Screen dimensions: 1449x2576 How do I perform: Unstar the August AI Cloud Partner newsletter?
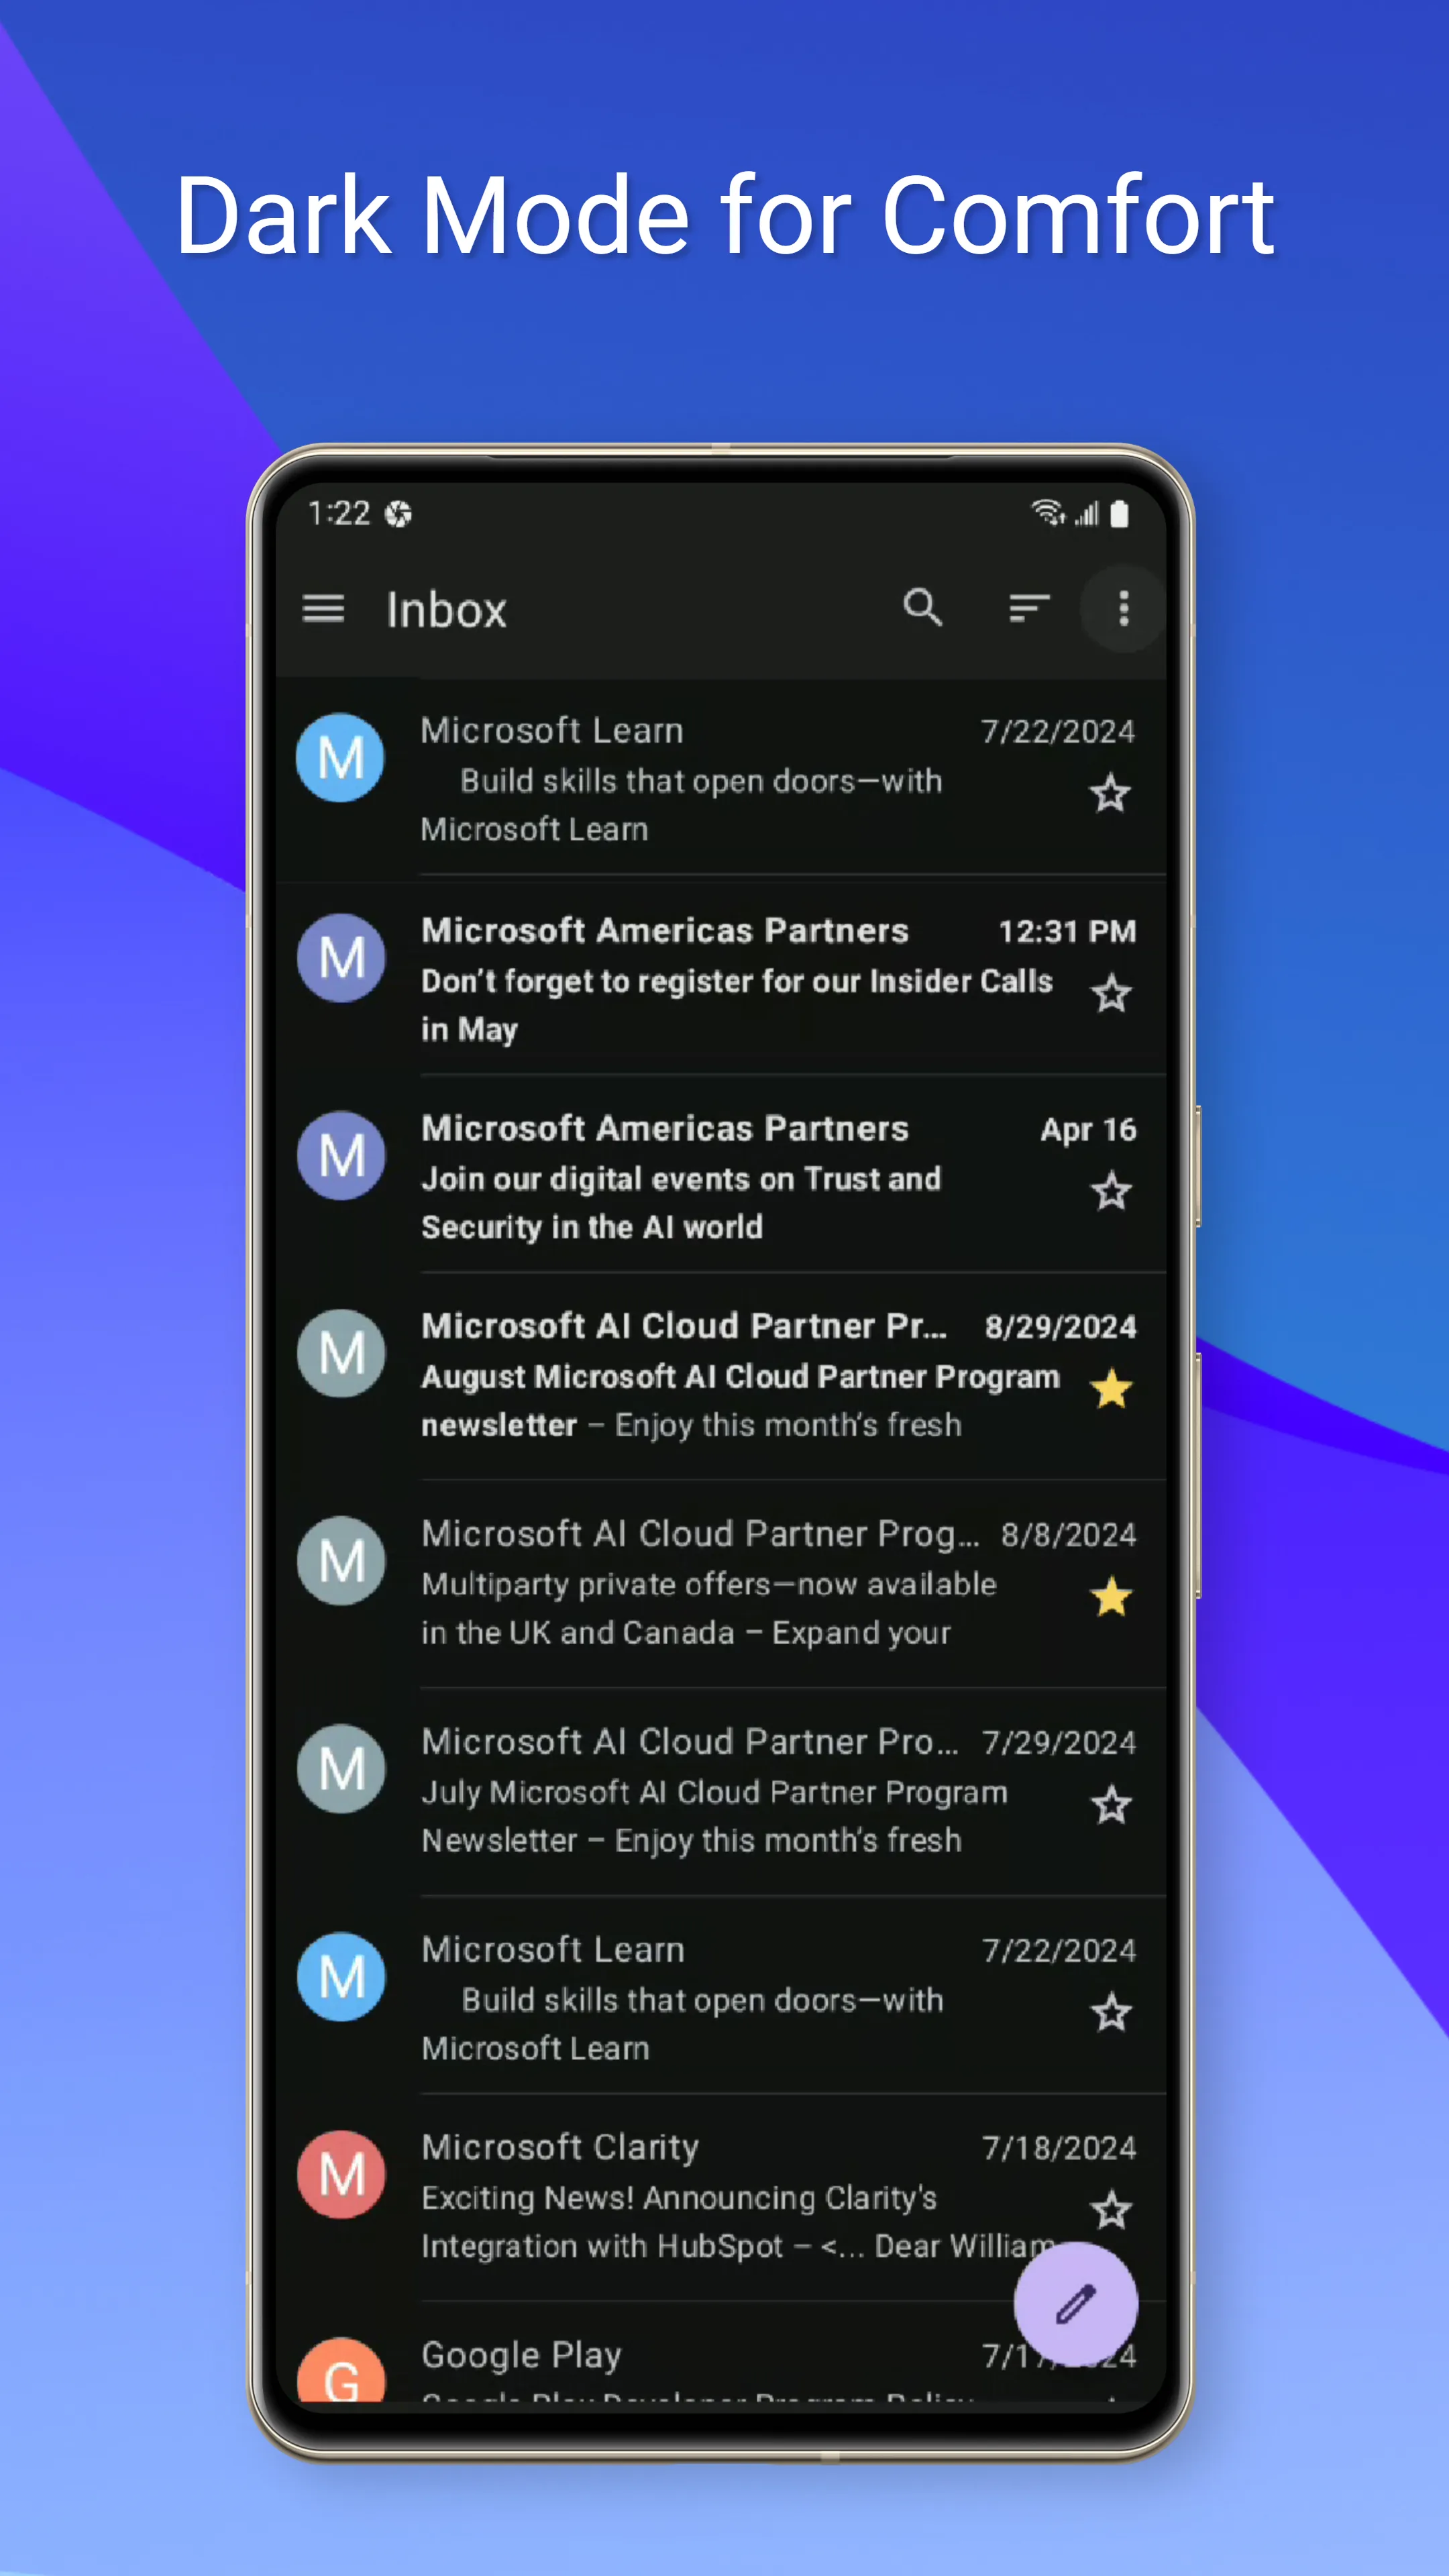pos(1111,1390)
